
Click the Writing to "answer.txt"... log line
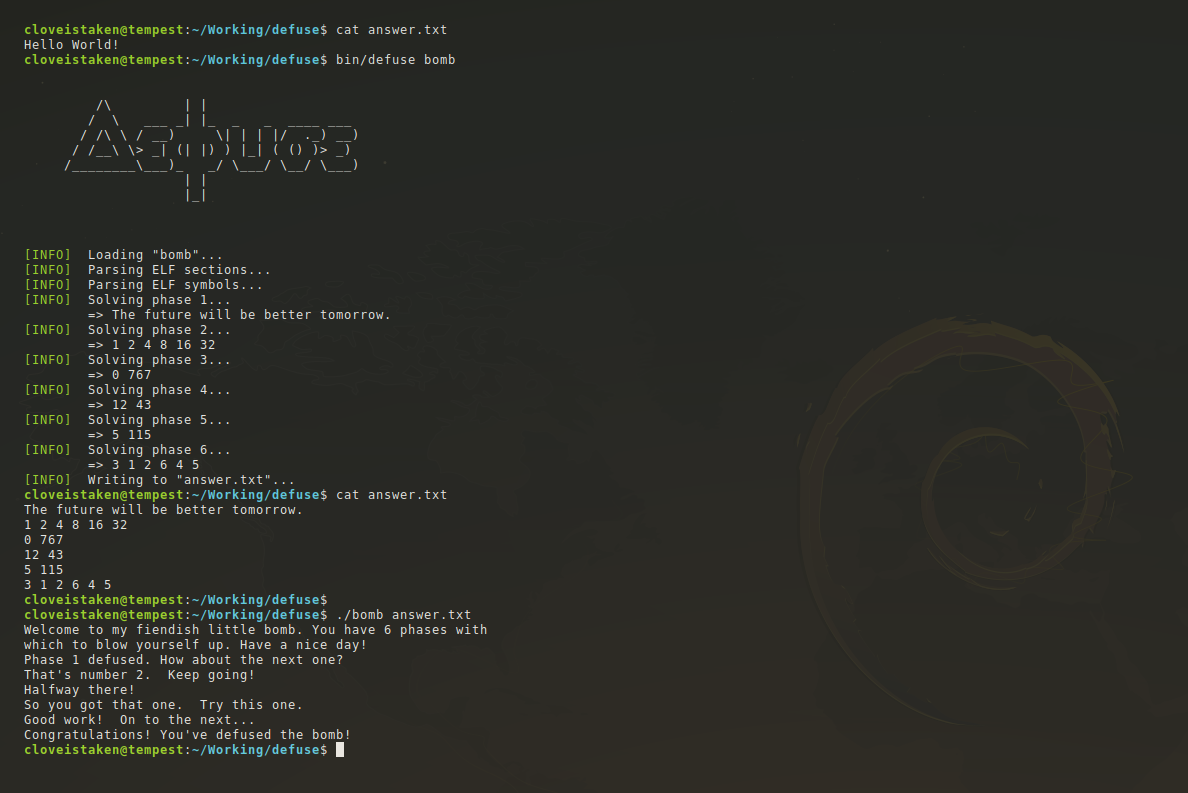pyautogui.click(x=191, y=480)
